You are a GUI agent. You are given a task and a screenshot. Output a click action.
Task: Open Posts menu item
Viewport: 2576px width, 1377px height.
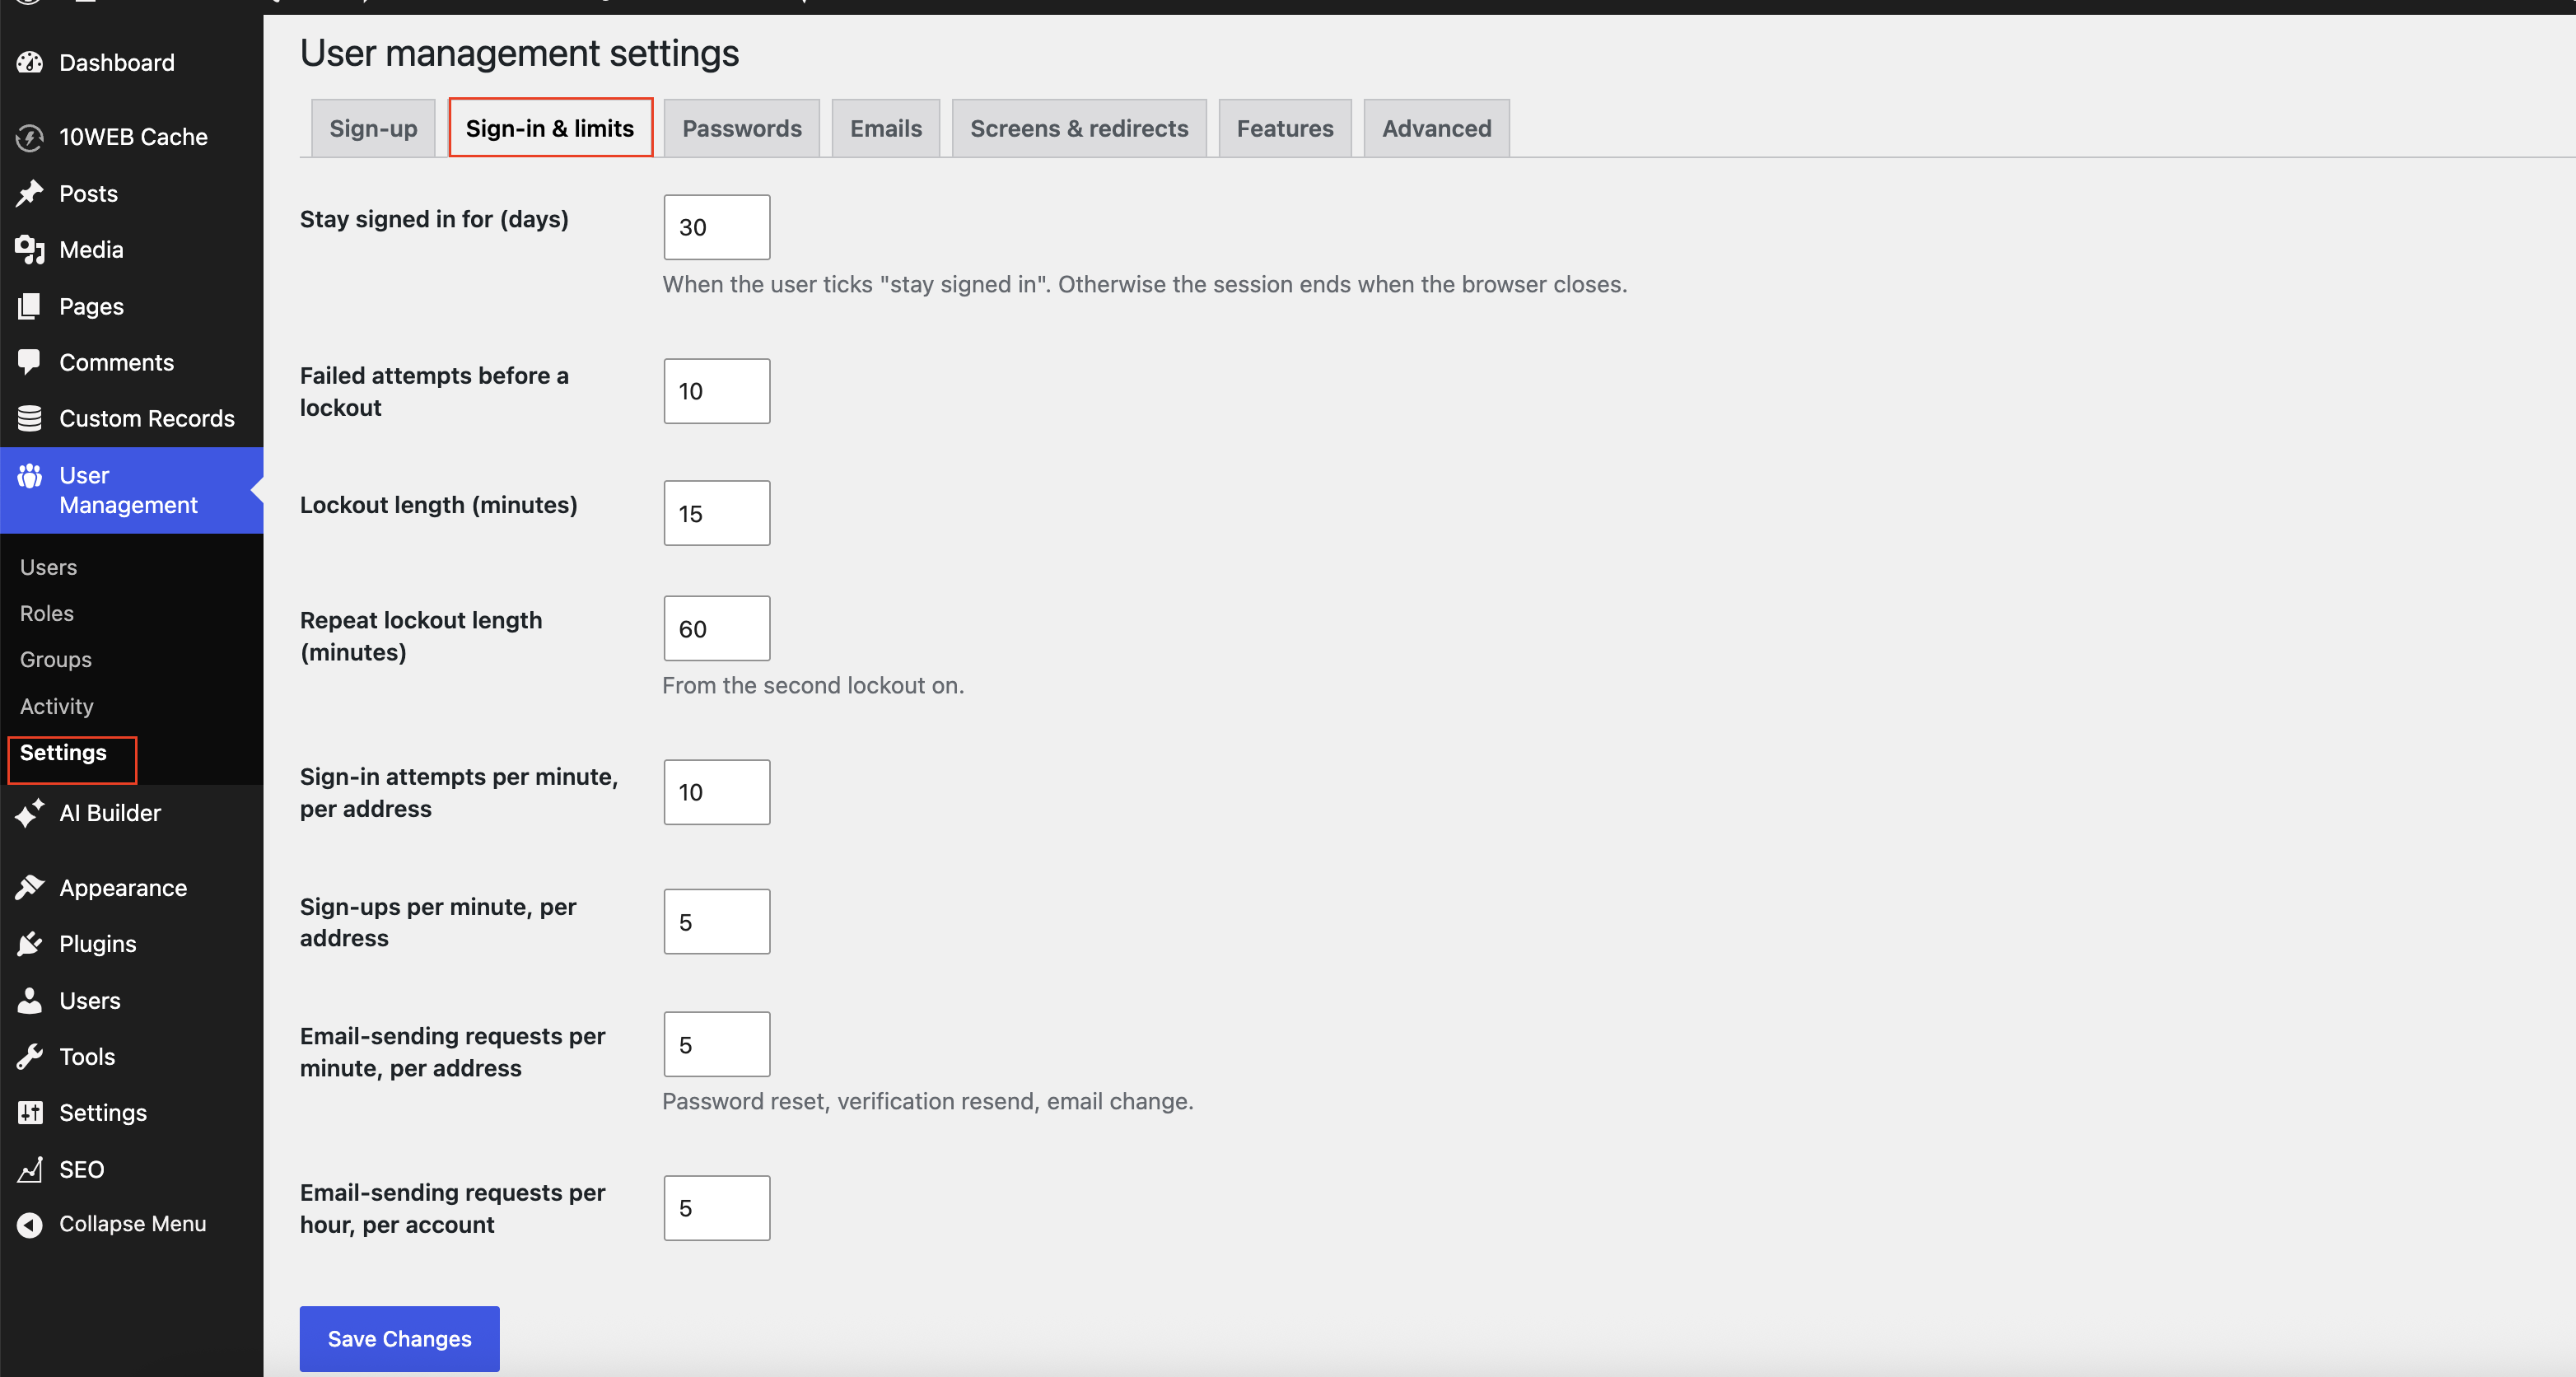click(131, 193)
